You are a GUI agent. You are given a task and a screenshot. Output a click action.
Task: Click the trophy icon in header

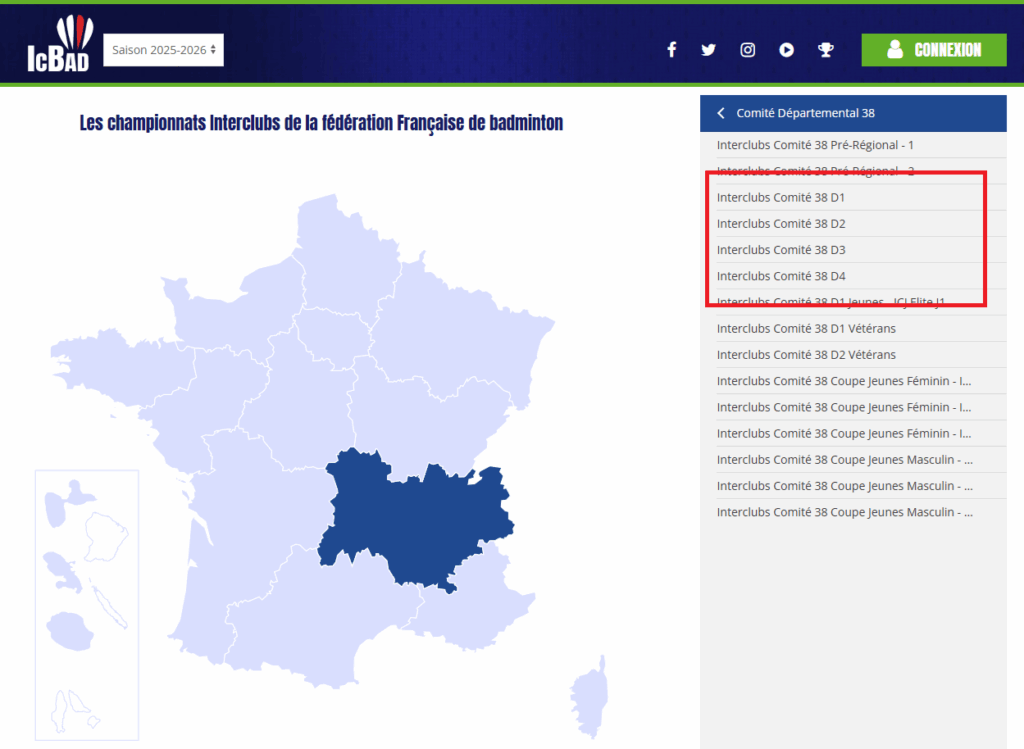point(825,50)
